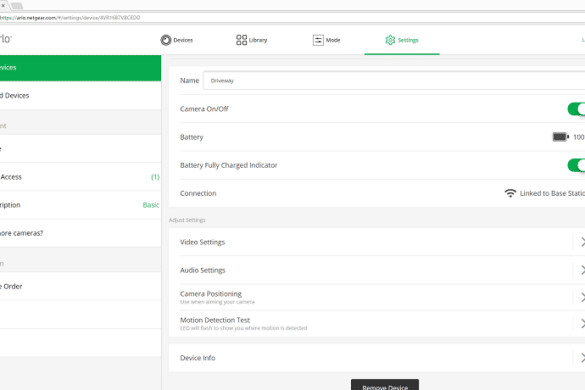Switch to the Mode tab label
The width and height of the screenshot is (585, 390).
pyautogui.click(x=333, y=40)
